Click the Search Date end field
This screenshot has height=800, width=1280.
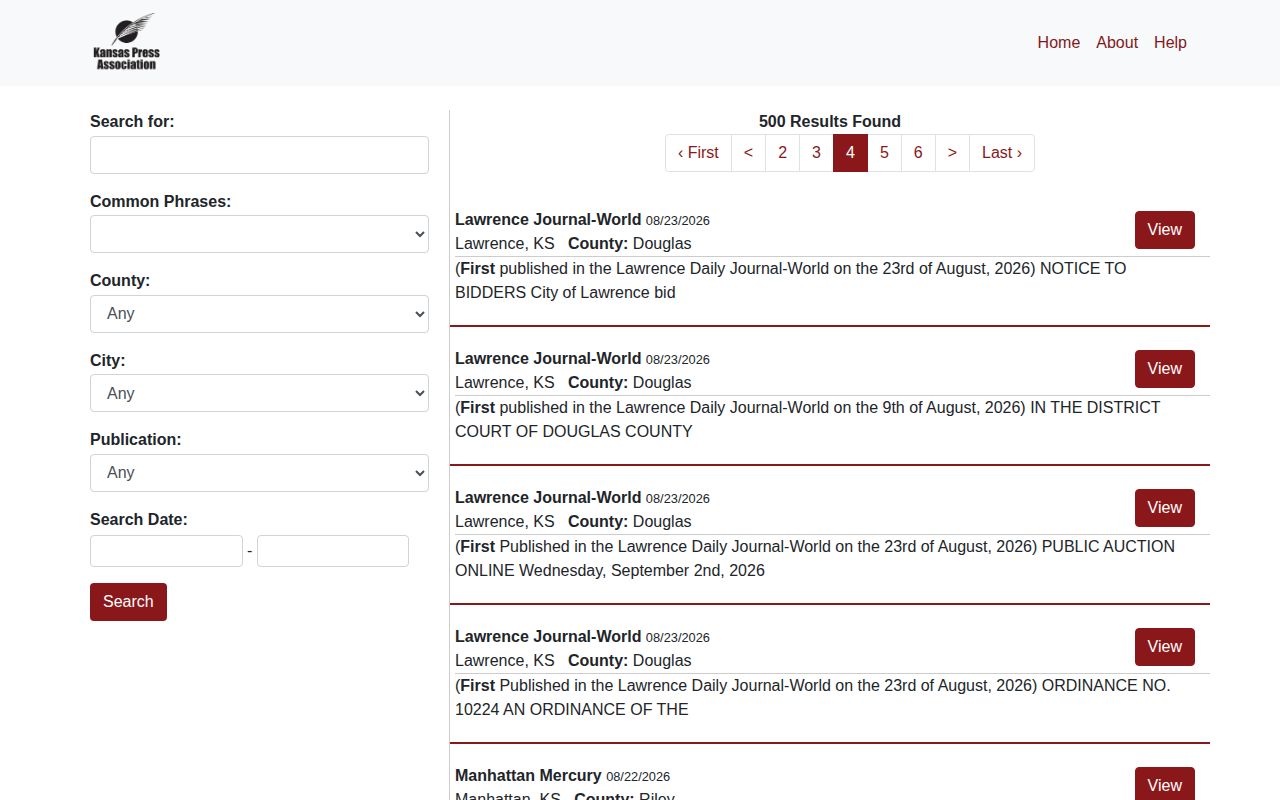point(333,551)
